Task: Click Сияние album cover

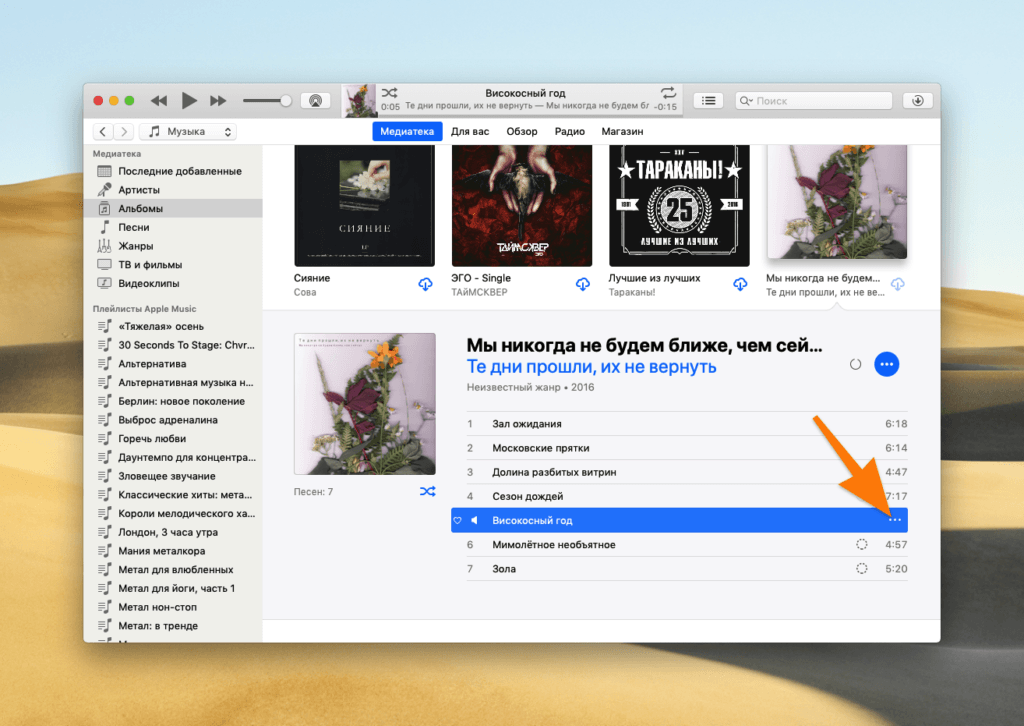Action: (364, 206)
